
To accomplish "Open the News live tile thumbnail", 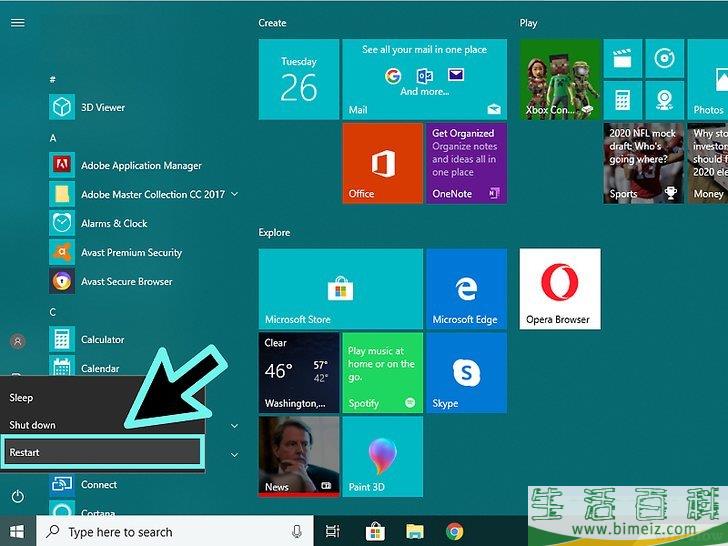I will point(298,457).
